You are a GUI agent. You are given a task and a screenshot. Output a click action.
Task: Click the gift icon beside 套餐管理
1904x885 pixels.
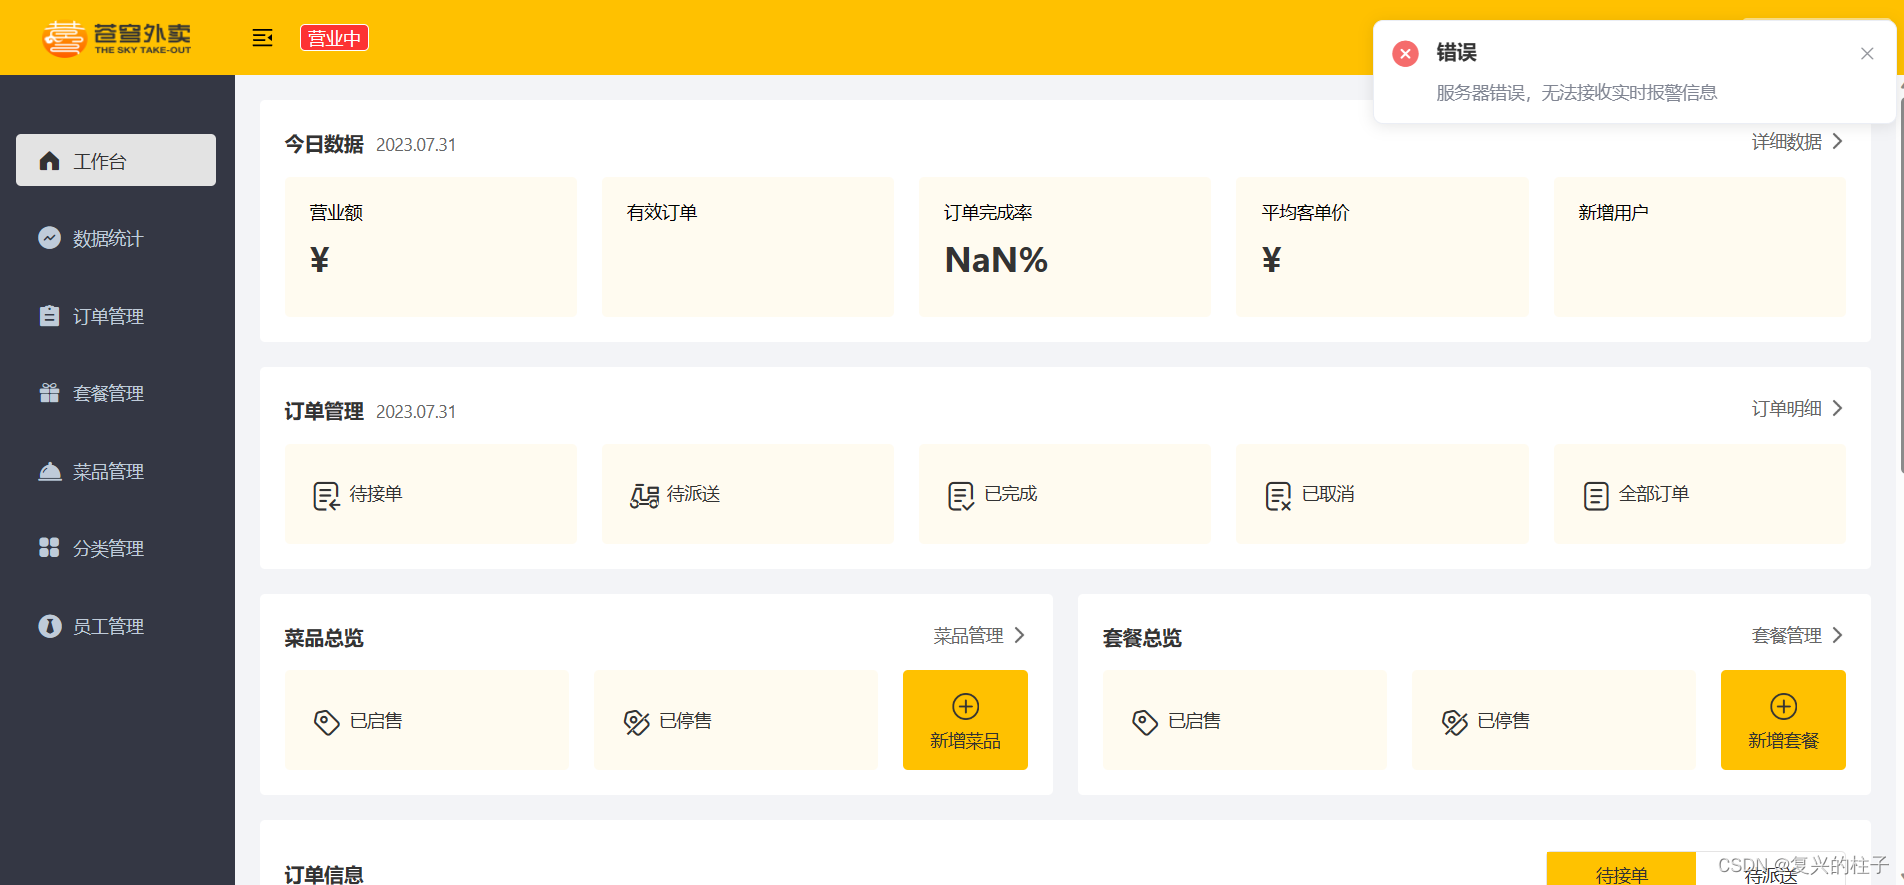click(49, 392)
